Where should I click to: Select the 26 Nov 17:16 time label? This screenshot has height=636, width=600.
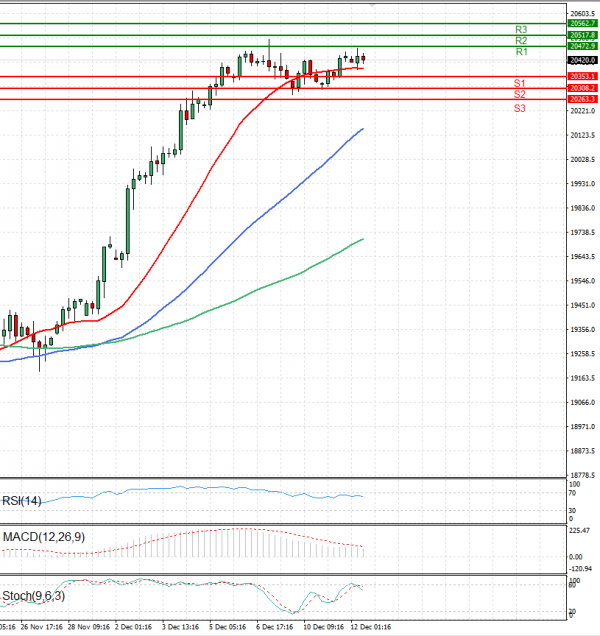click(41, 627)
